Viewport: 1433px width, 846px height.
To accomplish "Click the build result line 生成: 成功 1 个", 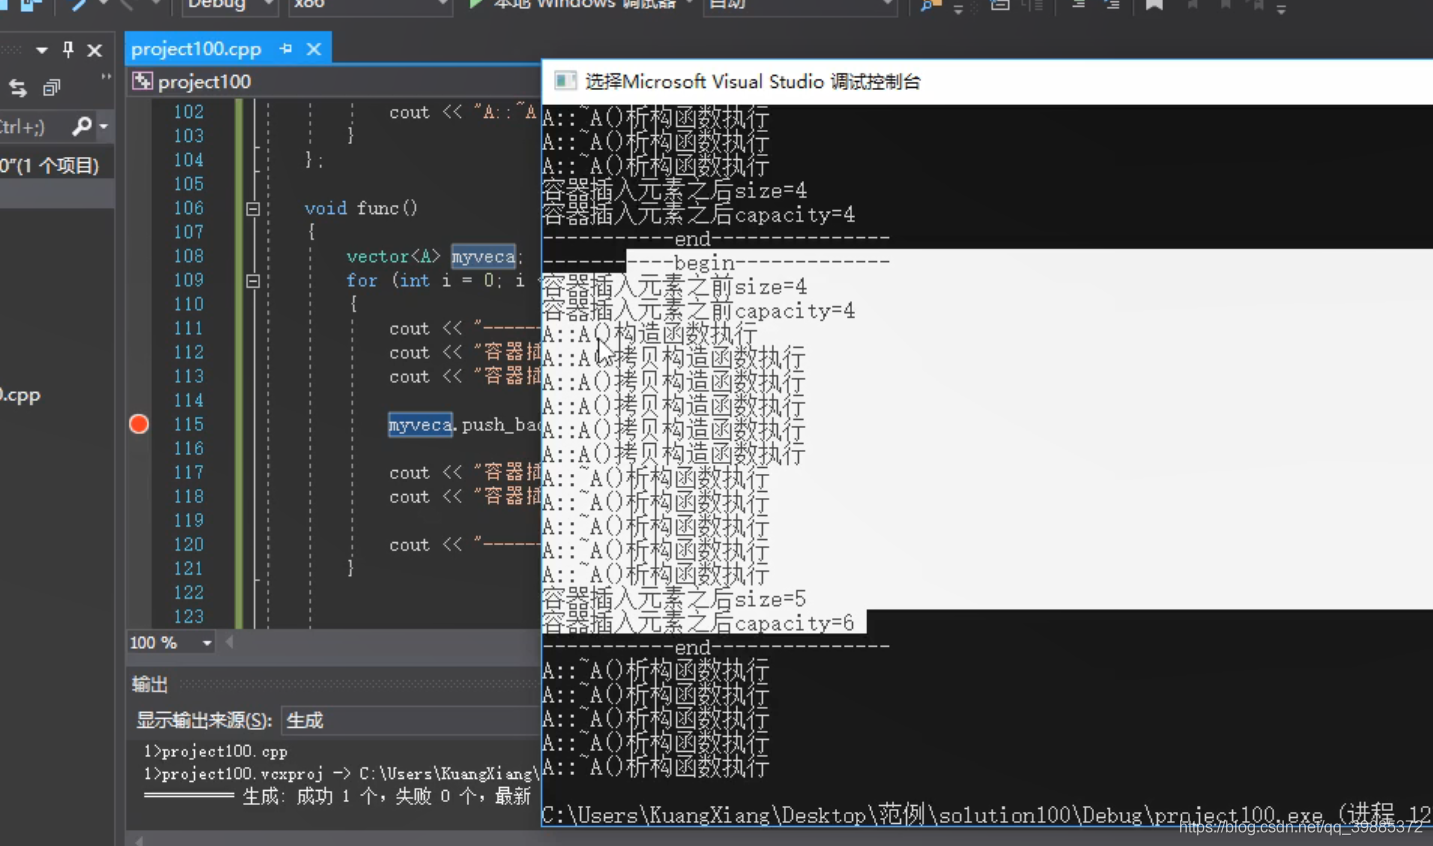I will [337, 796].
